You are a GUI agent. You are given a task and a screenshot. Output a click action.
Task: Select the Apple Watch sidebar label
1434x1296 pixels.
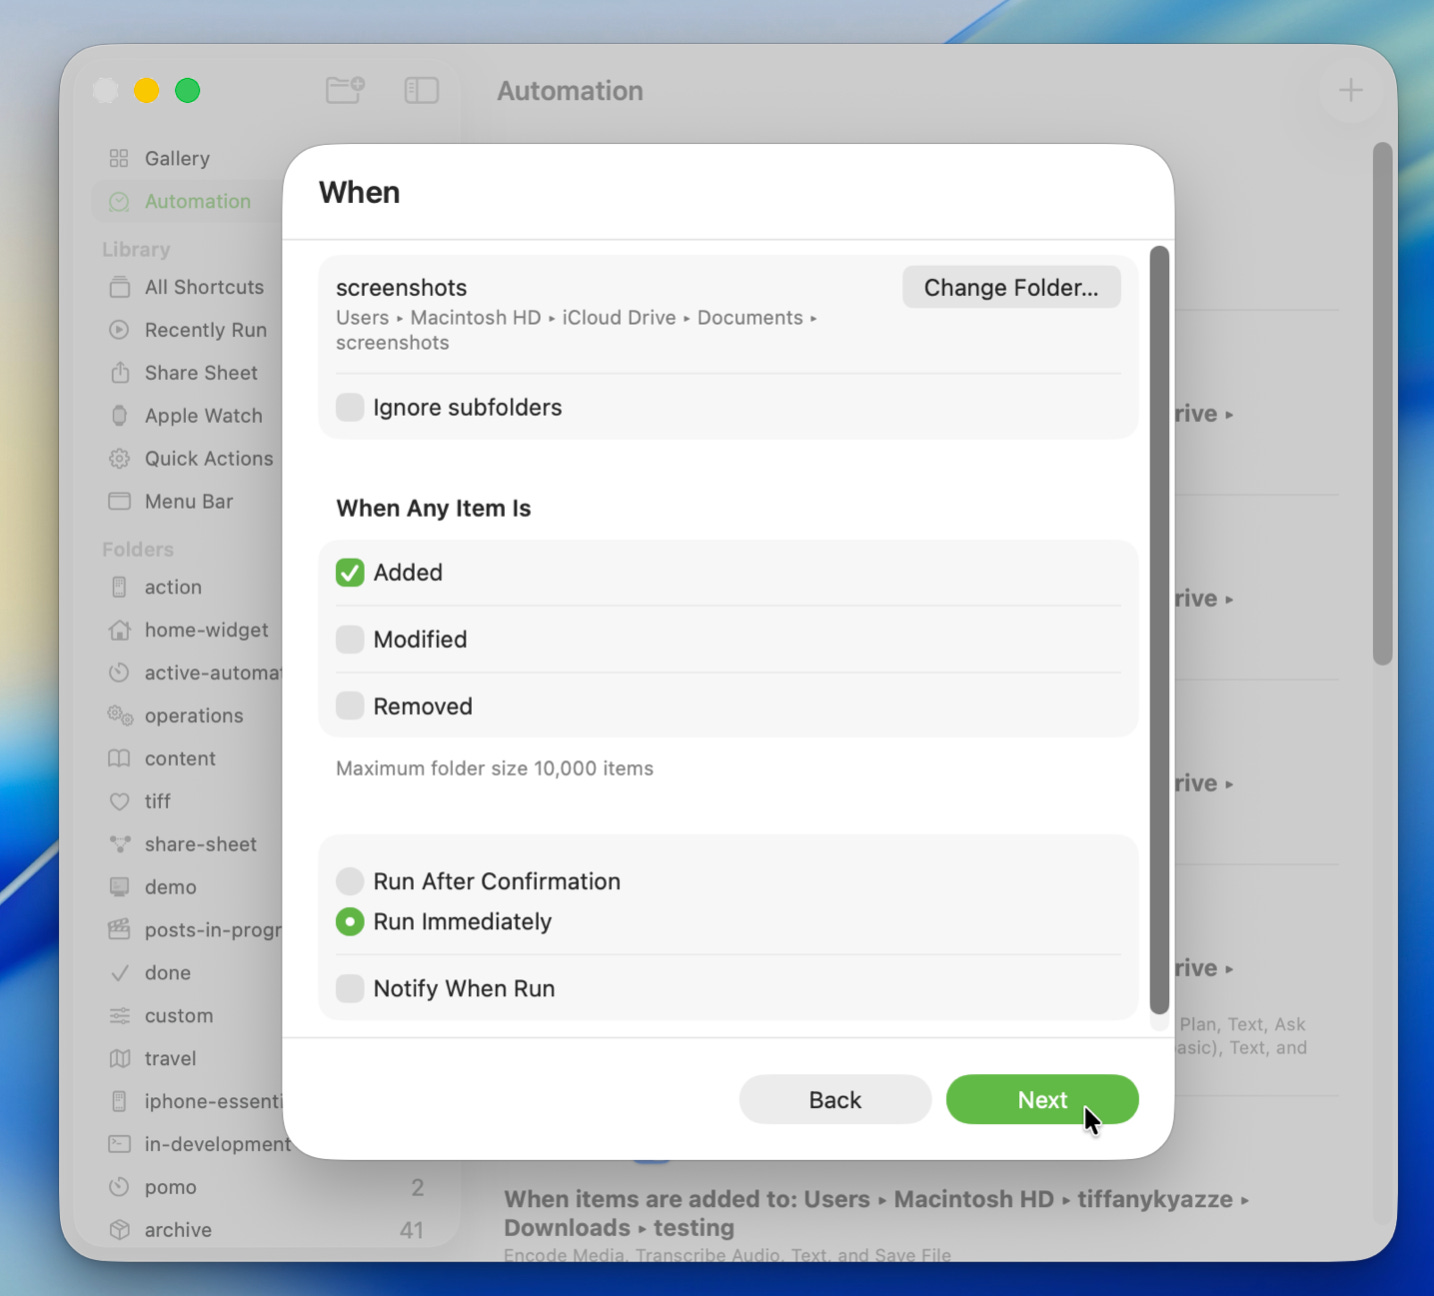[x=204, y=416]
